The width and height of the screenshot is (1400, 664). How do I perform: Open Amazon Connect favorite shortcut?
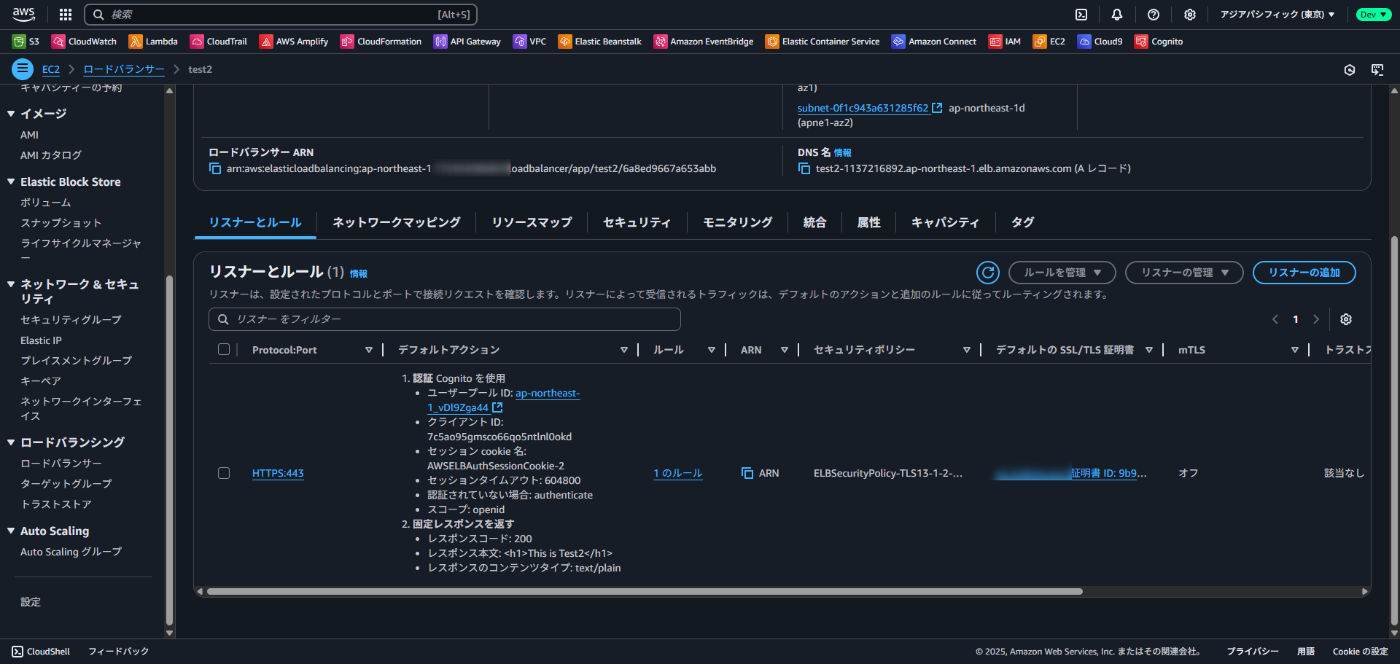(934, 41)
